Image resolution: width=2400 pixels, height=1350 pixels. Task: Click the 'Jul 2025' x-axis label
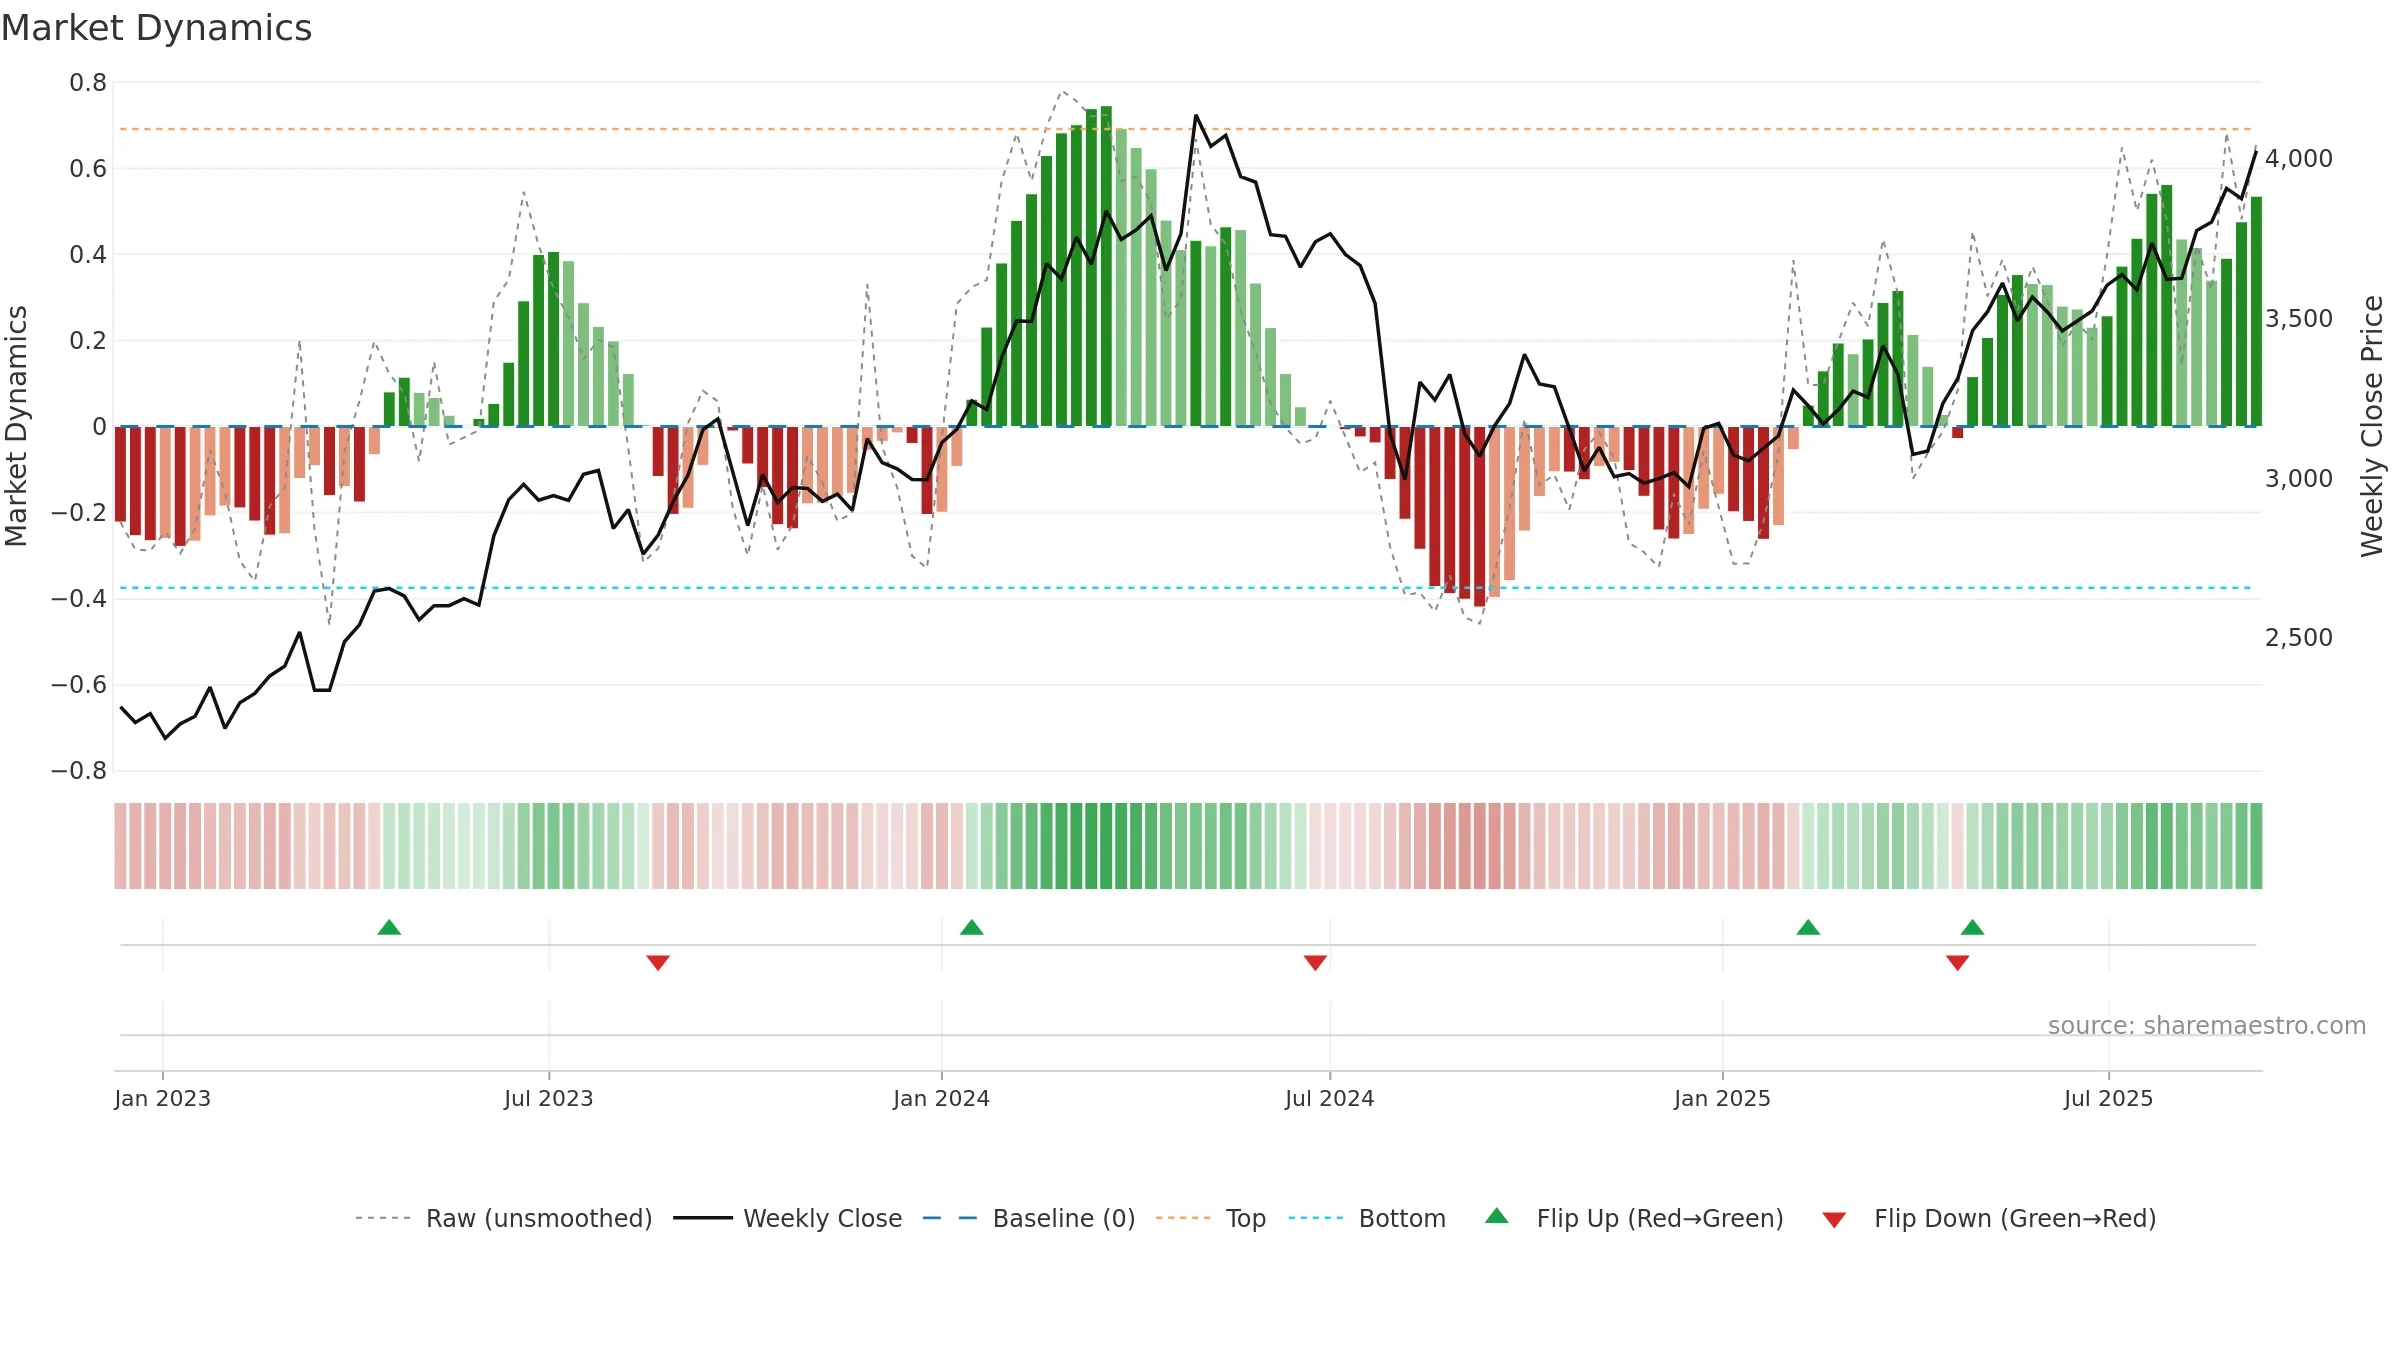coord(2108,1098)
